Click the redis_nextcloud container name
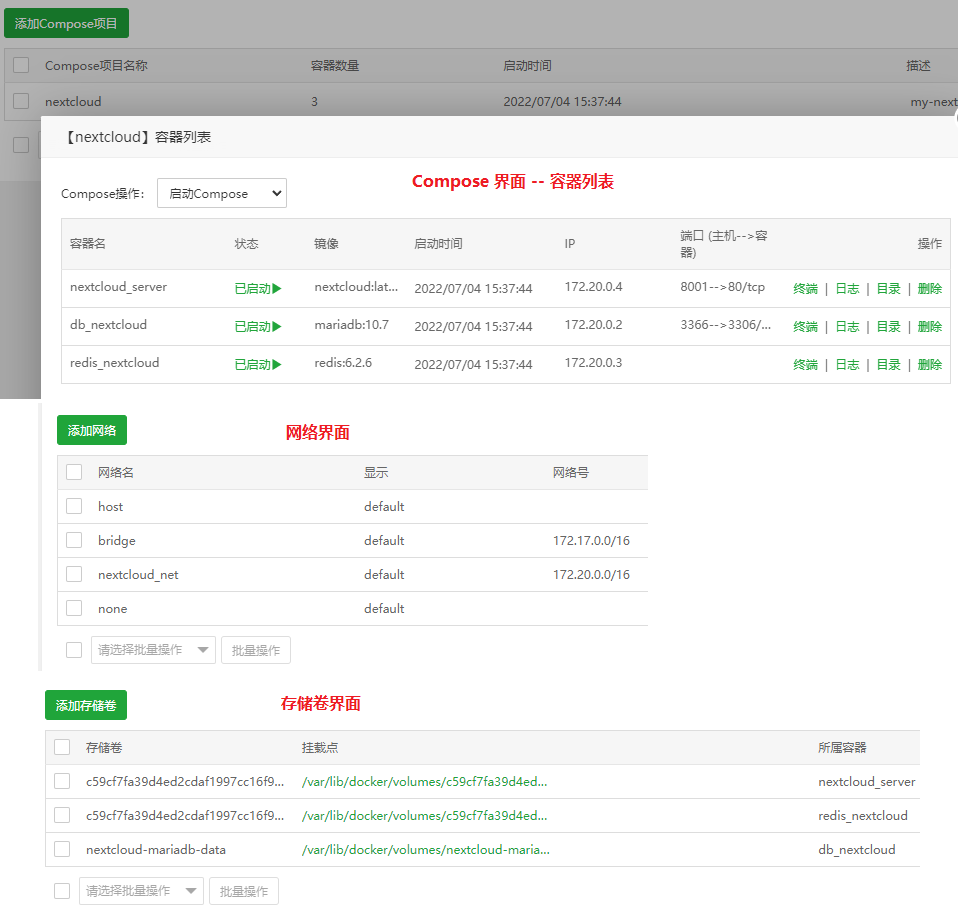Viewport: 958px width, 920px height. tap(114, 362)
